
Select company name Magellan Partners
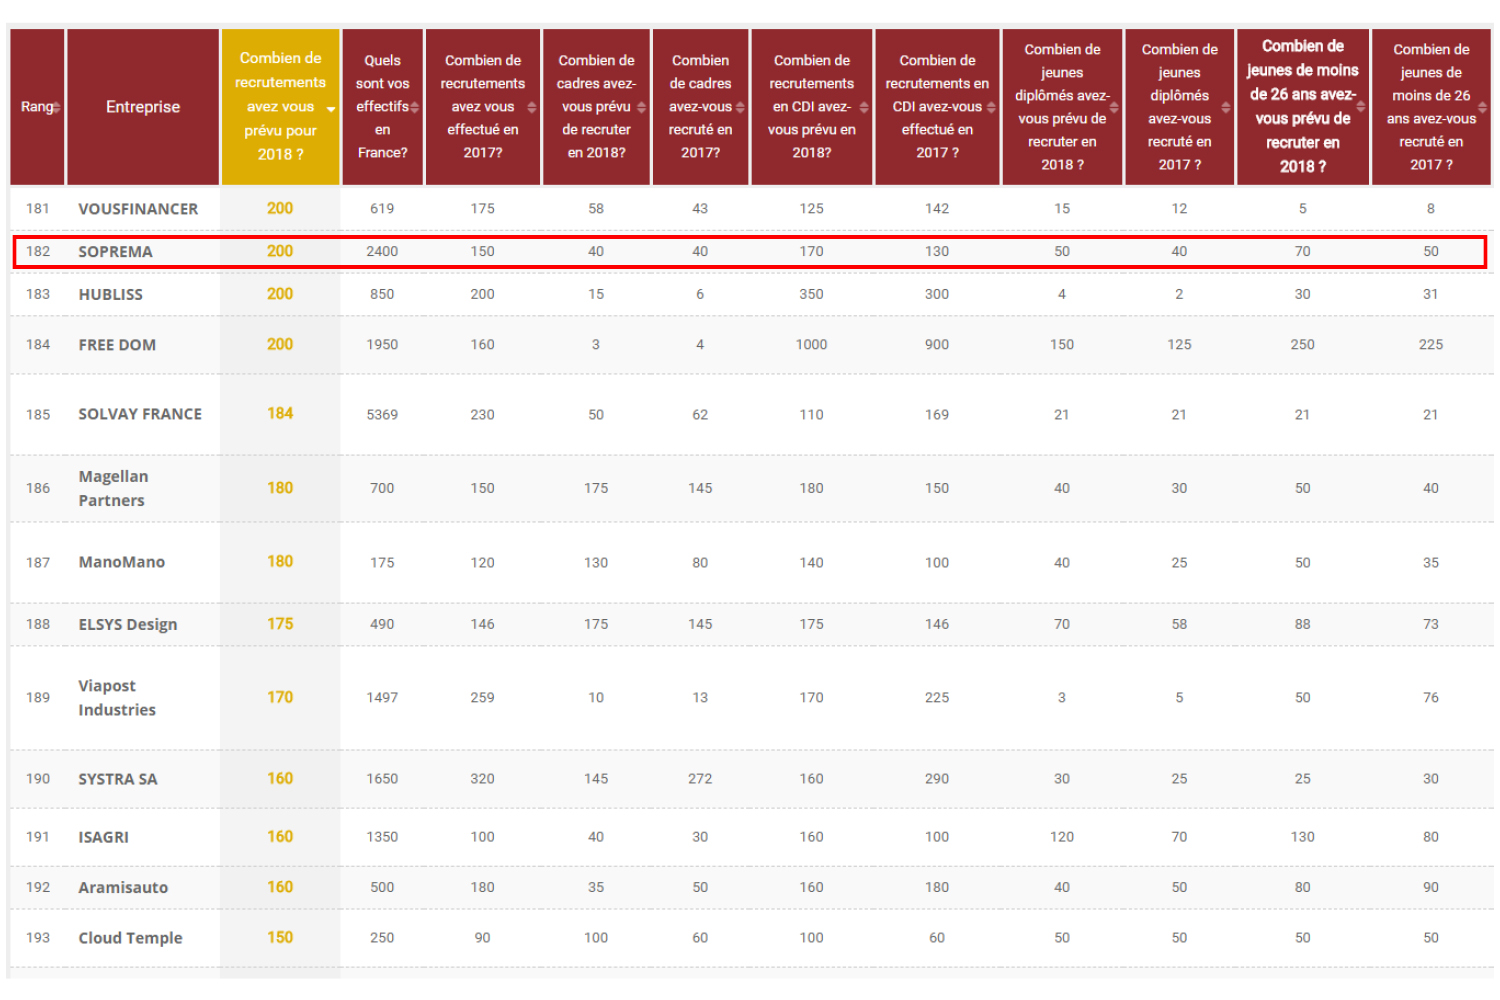pos(113,488)
